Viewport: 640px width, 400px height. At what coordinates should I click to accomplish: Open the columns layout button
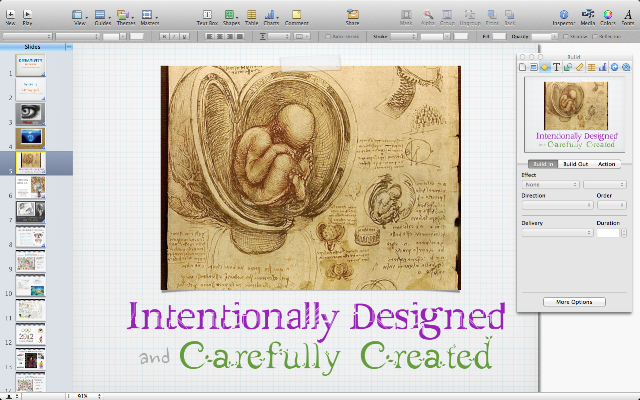(302, 37)
